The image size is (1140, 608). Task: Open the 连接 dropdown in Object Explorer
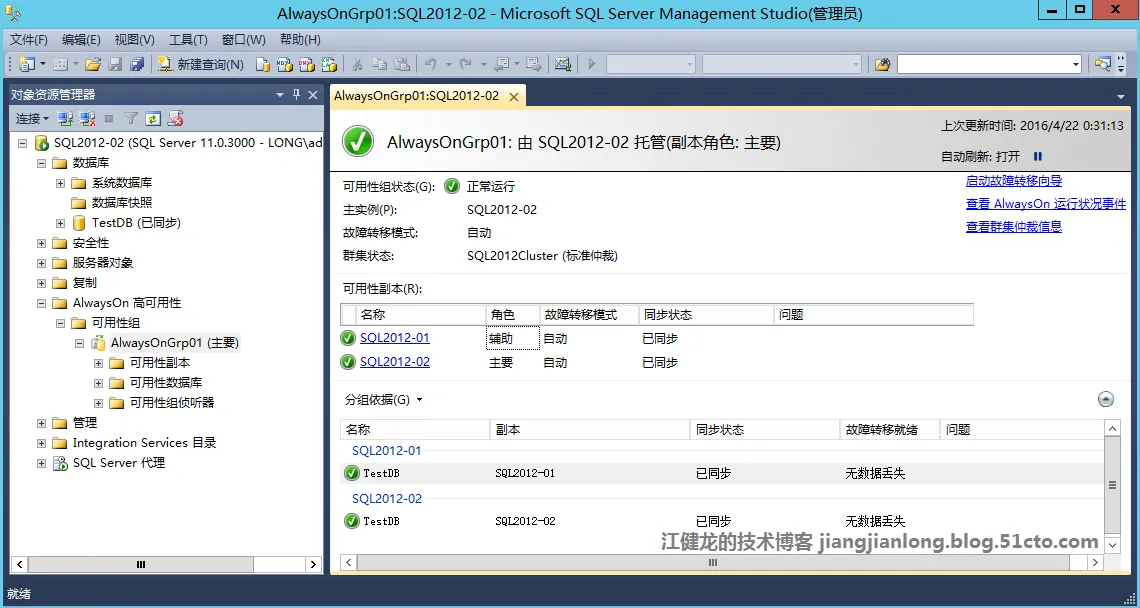point(33,118)
